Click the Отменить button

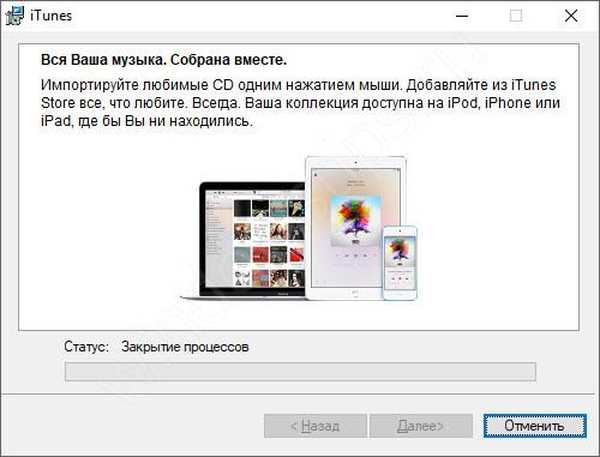point(526,425)
